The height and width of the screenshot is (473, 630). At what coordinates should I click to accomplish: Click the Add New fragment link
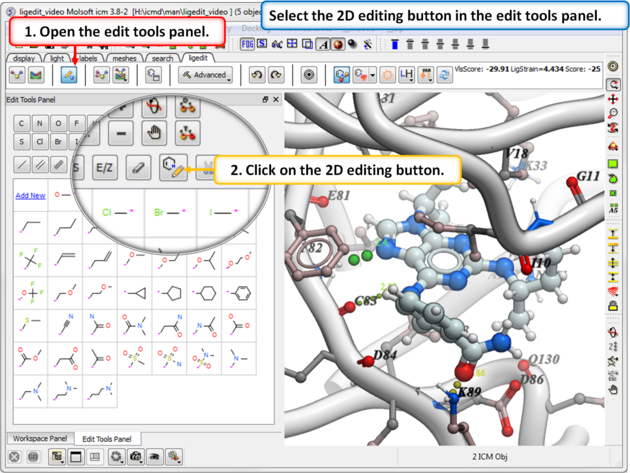click(x=30, y=195)
